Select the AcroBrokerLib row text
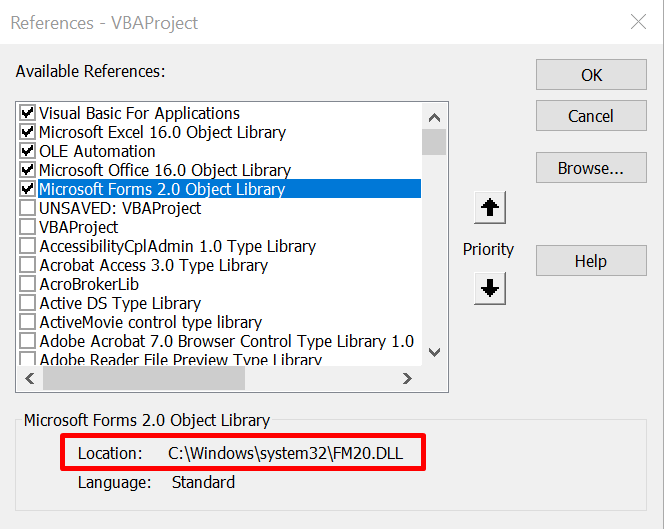 (89, 284)
